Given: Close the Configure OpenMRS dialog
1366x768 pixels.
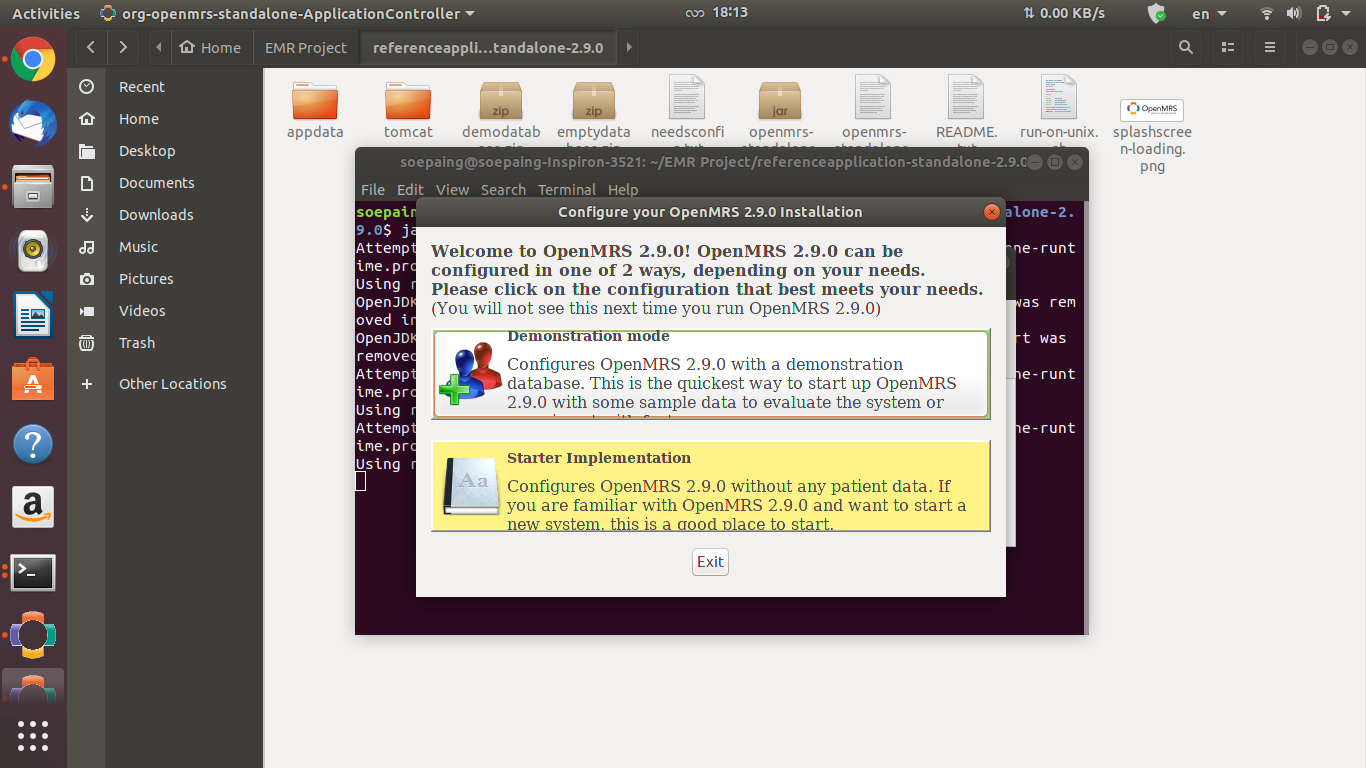Looking at the screenshot, I should 991,212.
